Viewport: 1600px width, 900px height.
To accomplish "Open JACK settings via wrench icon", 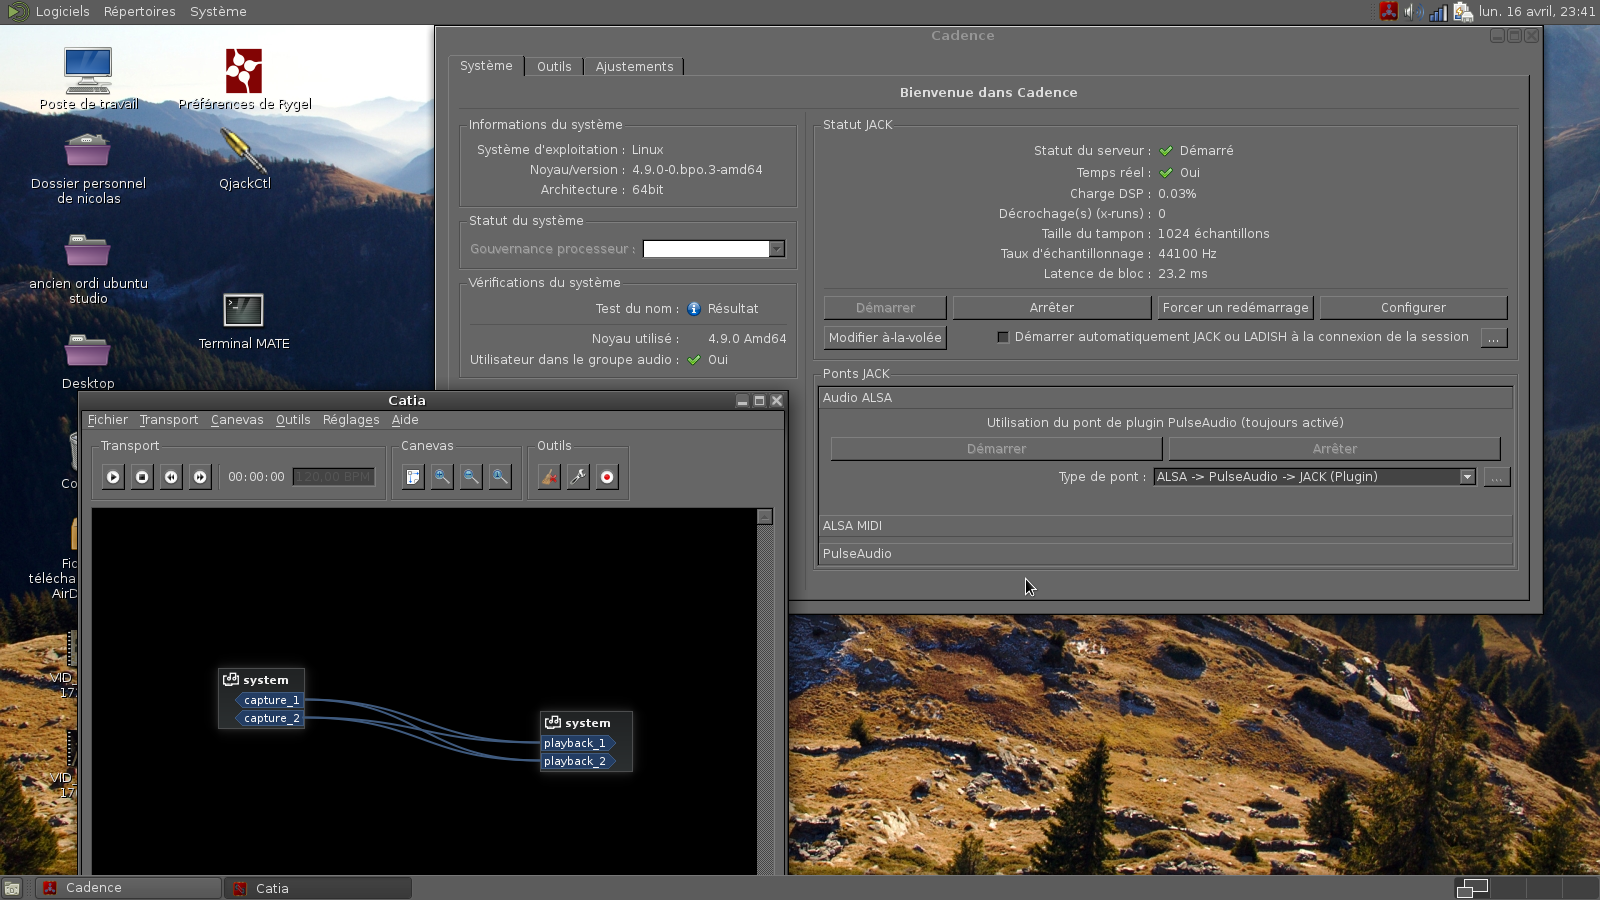I will (578, 477).
